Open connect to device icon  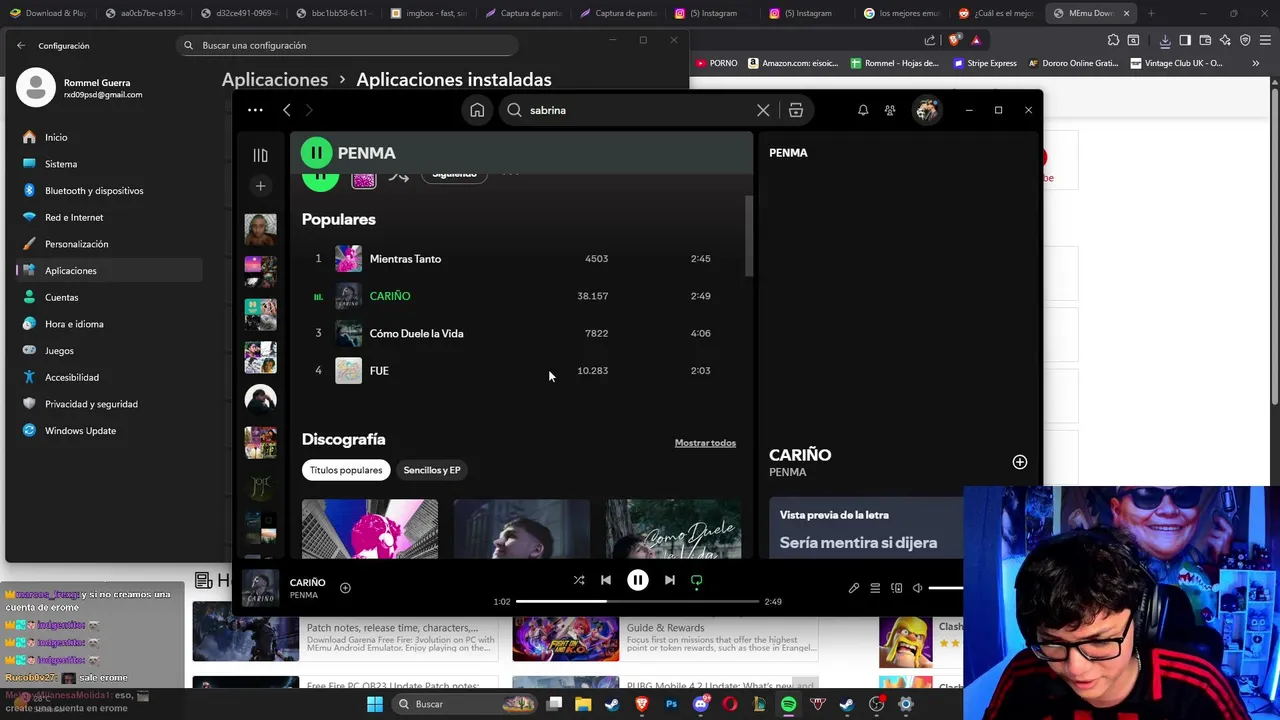[x=897, y=588]
